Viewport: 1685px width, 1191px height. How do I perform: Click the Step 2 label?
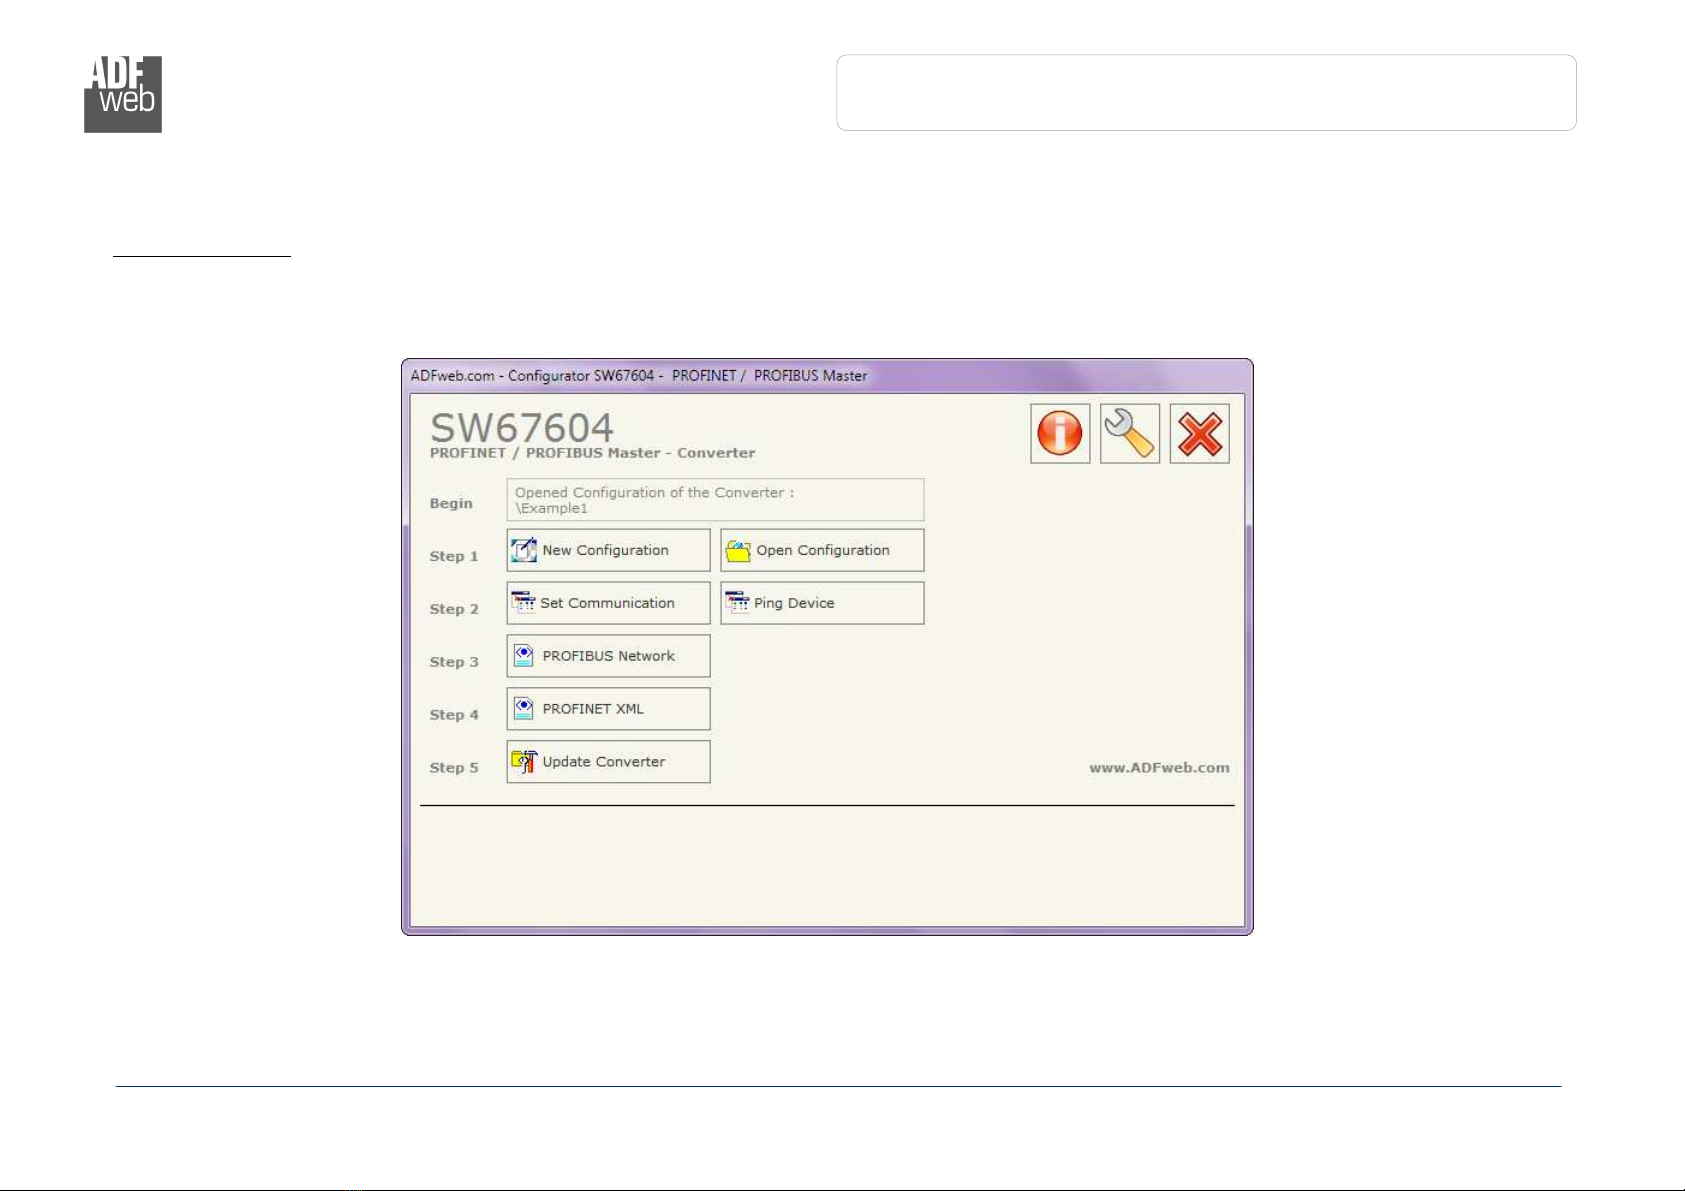454,609
